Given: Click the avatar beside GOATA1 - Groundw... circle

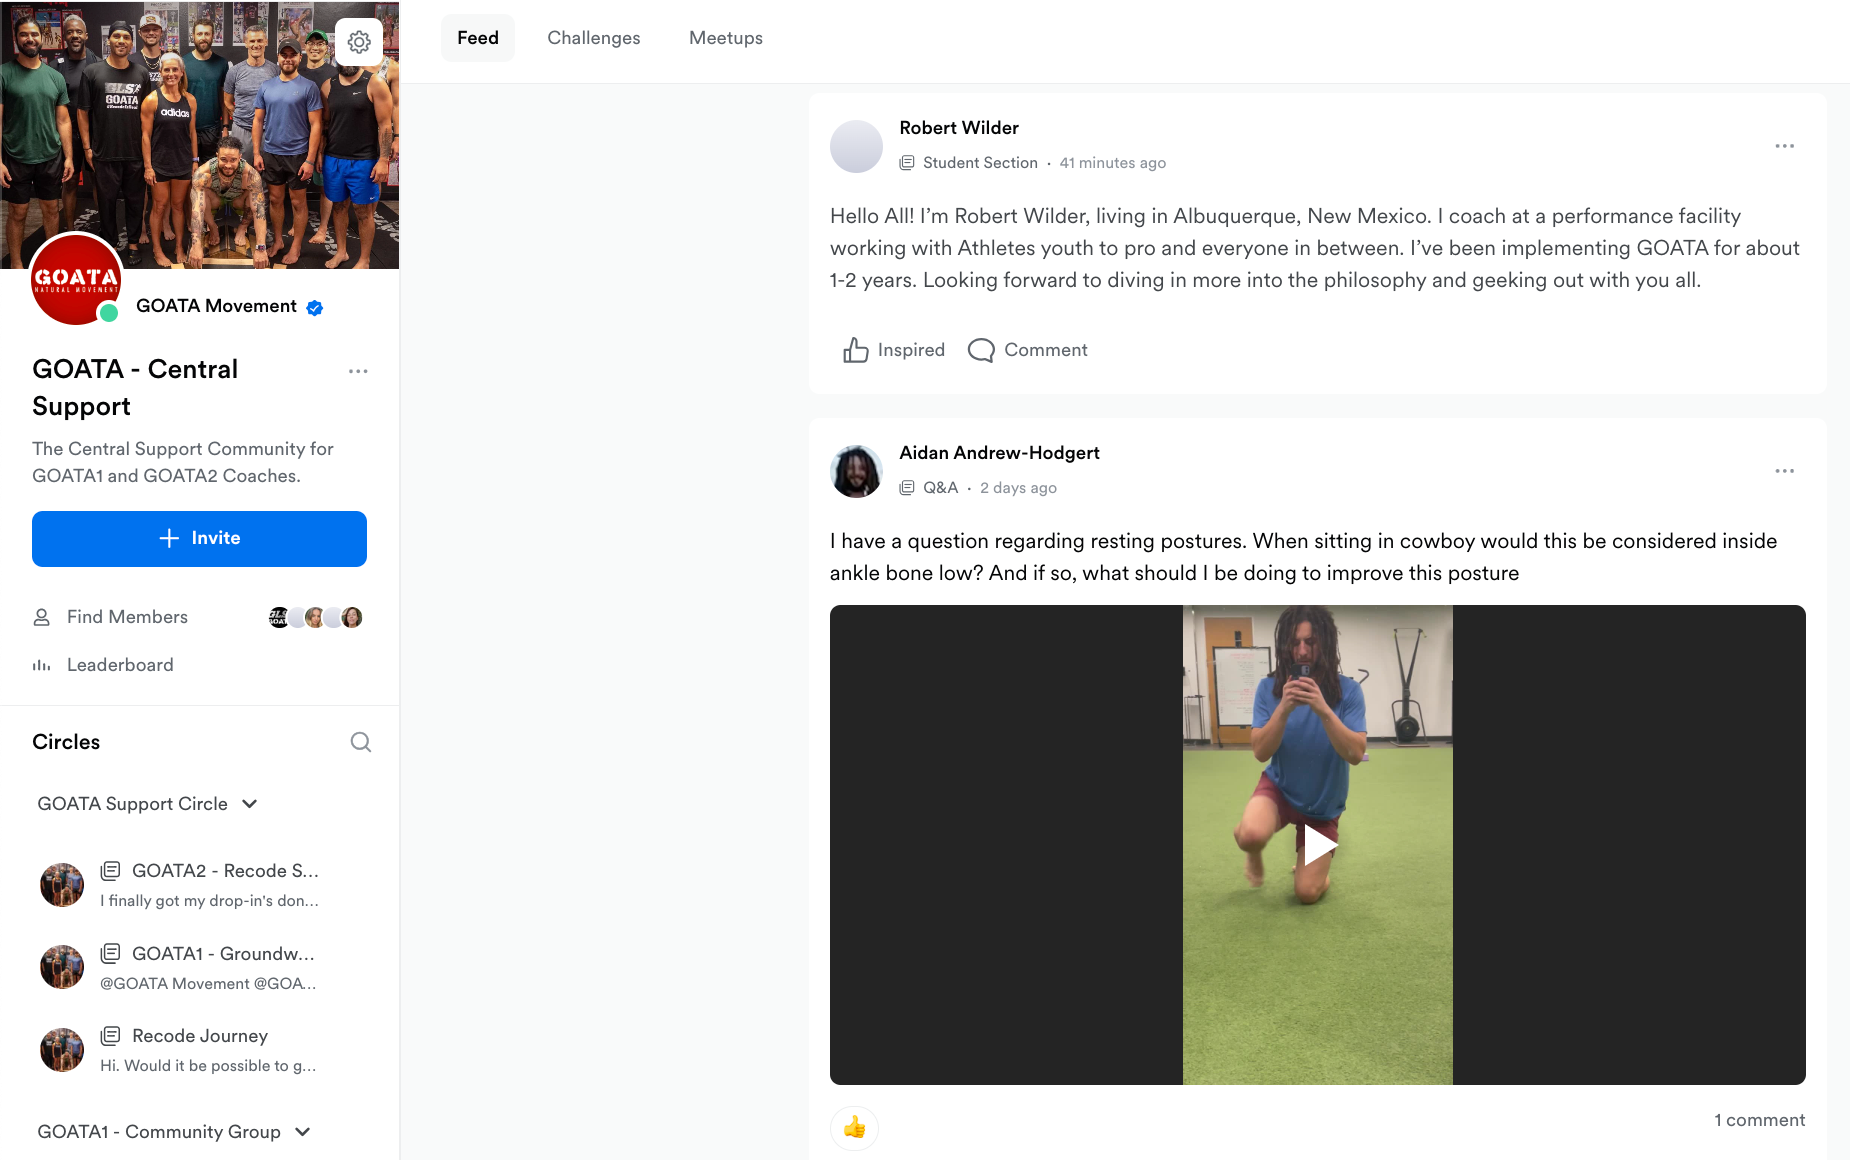Looking at the screenshot, I should (62, 967).
